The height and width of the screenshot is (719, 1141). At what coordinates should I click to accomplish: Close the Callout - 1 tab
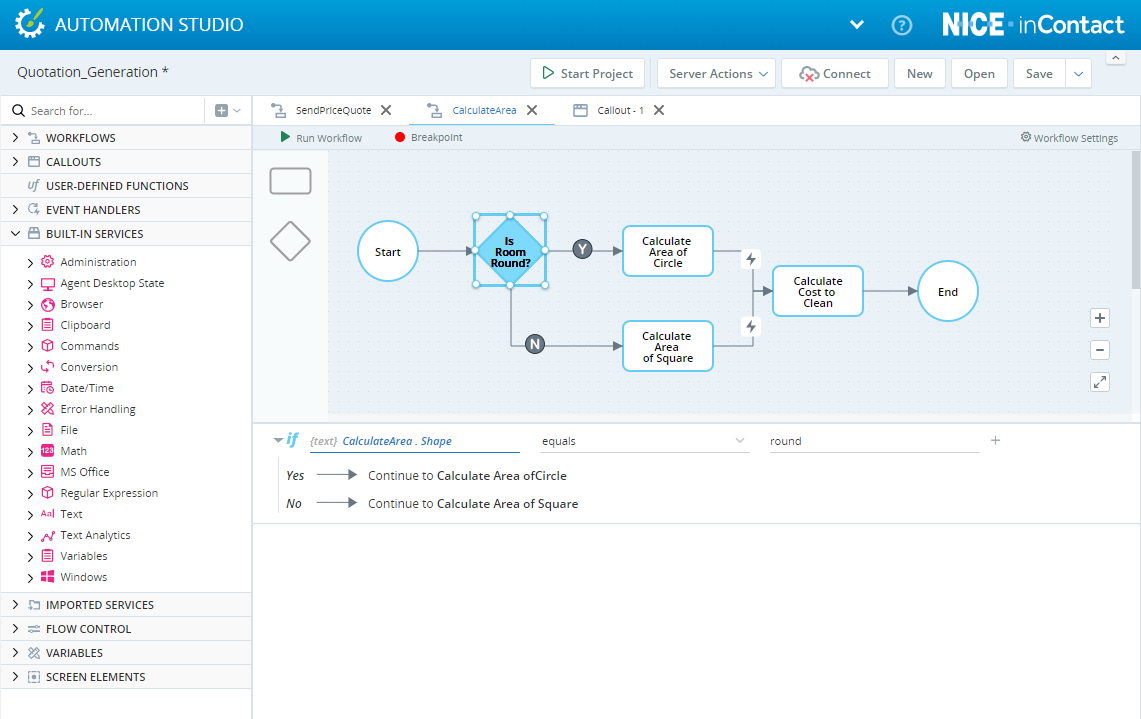[659, 110]
